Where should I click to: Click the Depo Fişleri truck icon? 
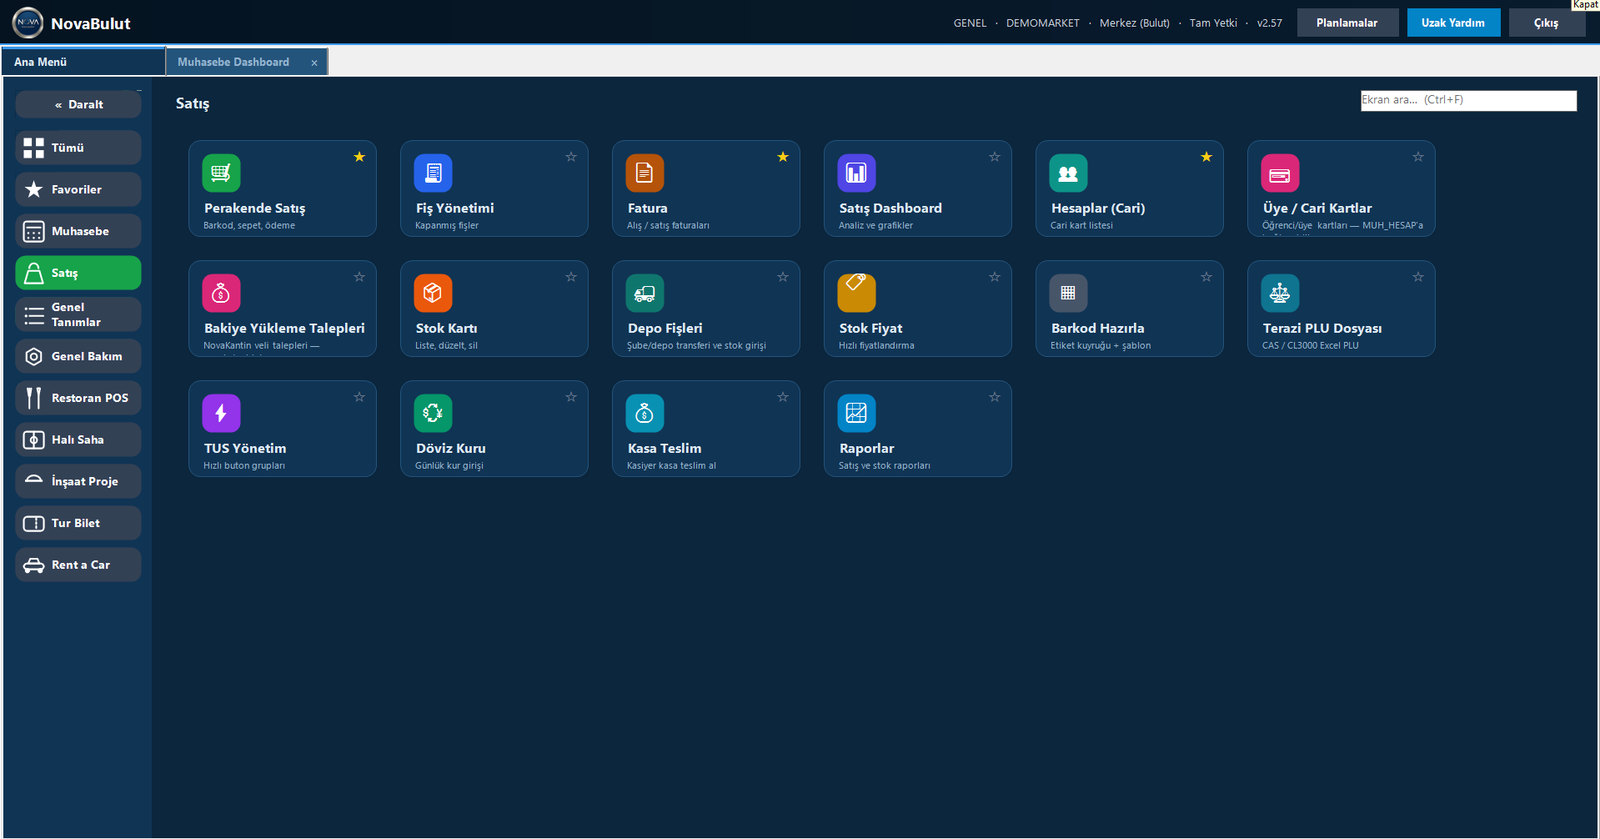click(645, 293)
